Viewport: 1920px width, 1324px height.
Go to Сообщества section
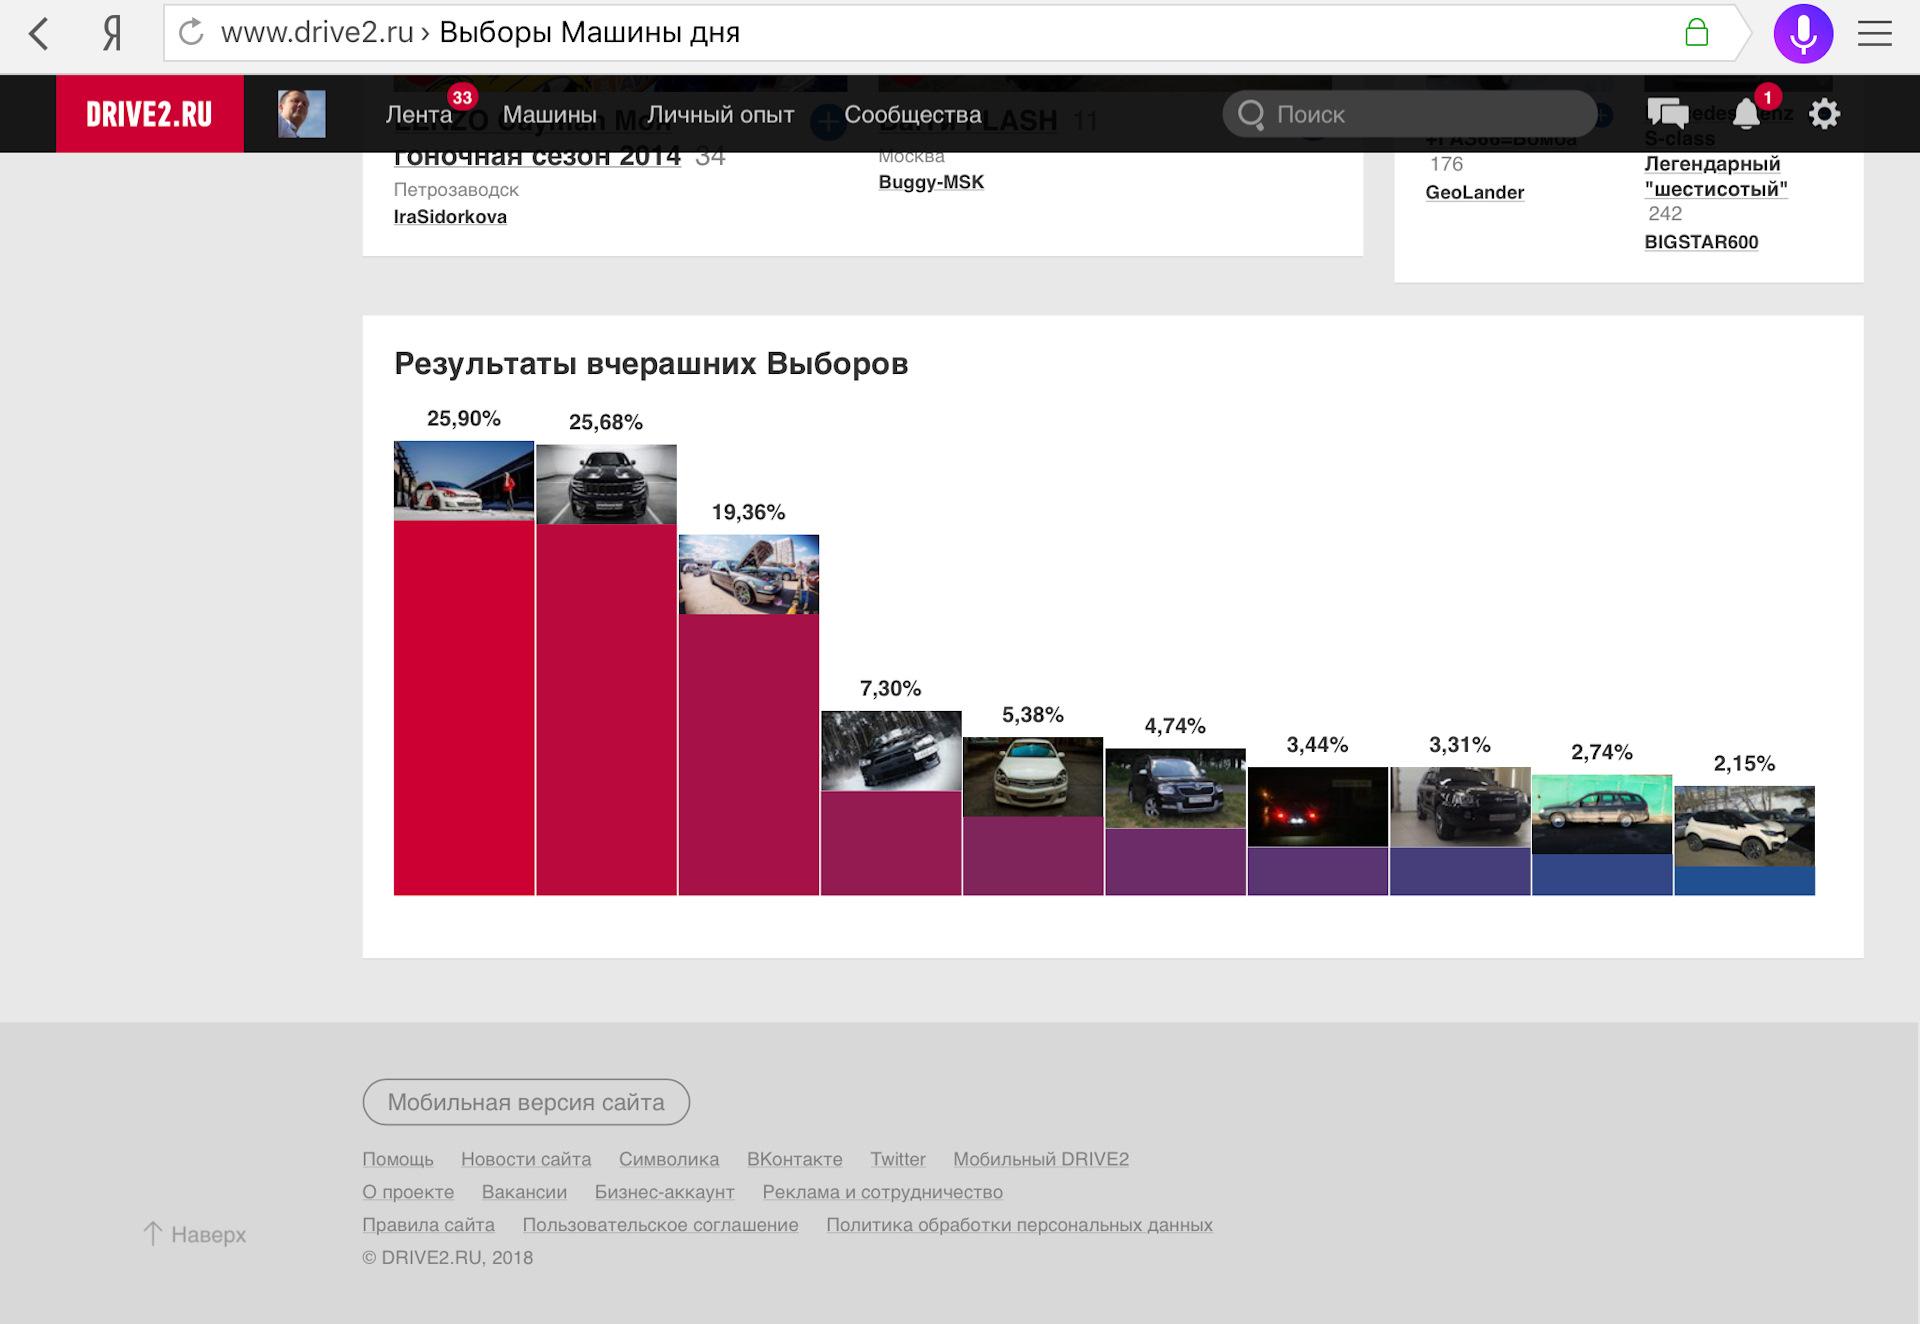pyautogui.click(x=912, y=115)
